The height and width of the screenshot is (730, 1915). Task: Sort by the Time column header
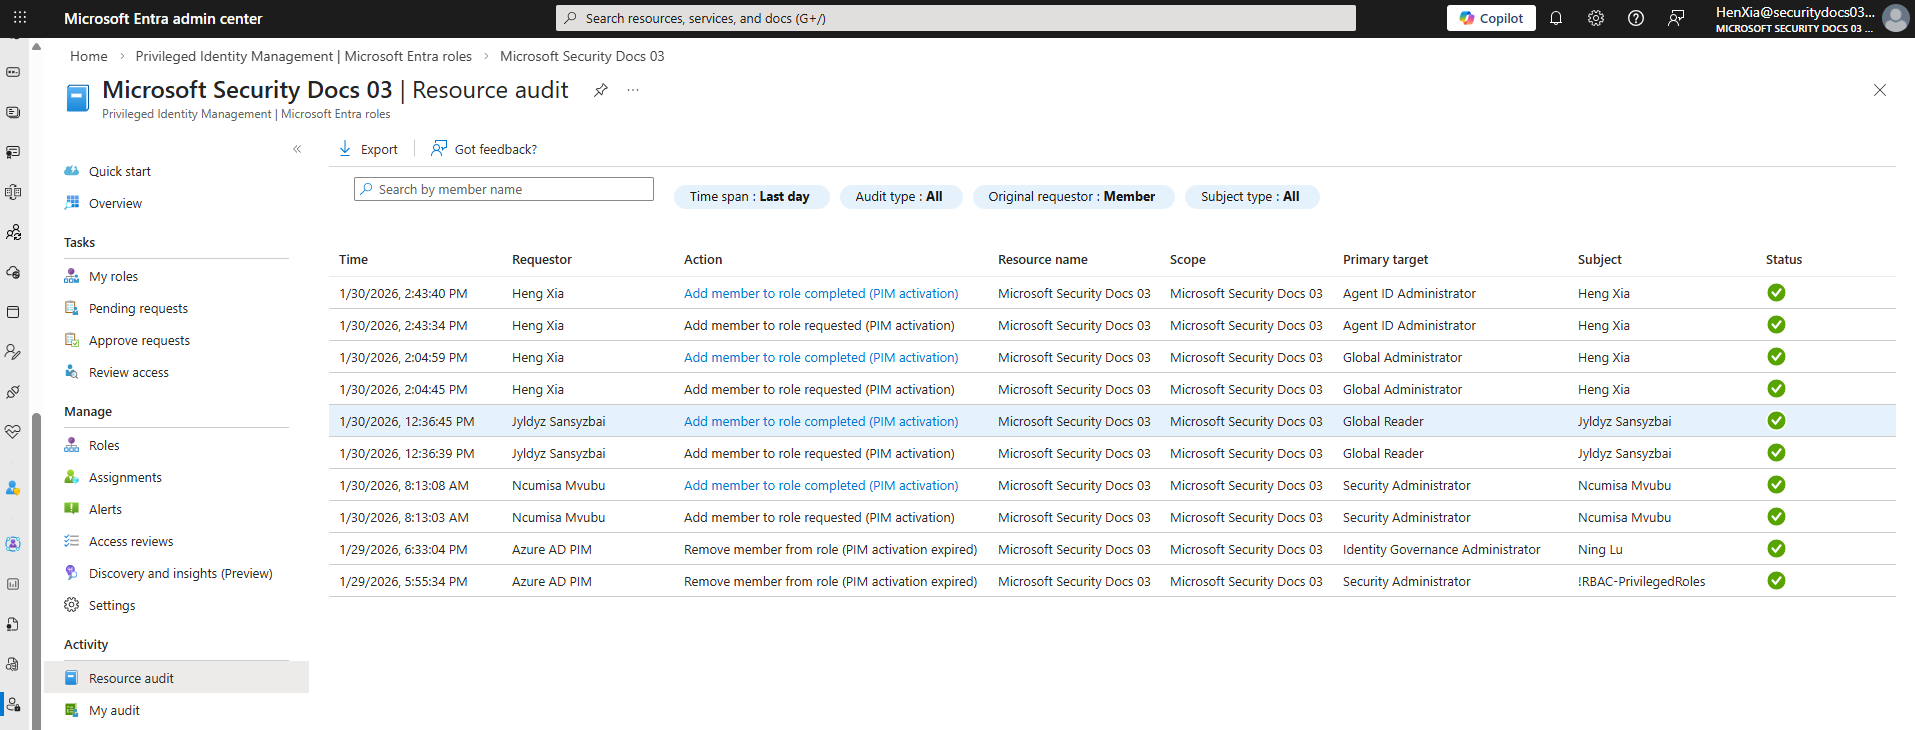[354, 260]
